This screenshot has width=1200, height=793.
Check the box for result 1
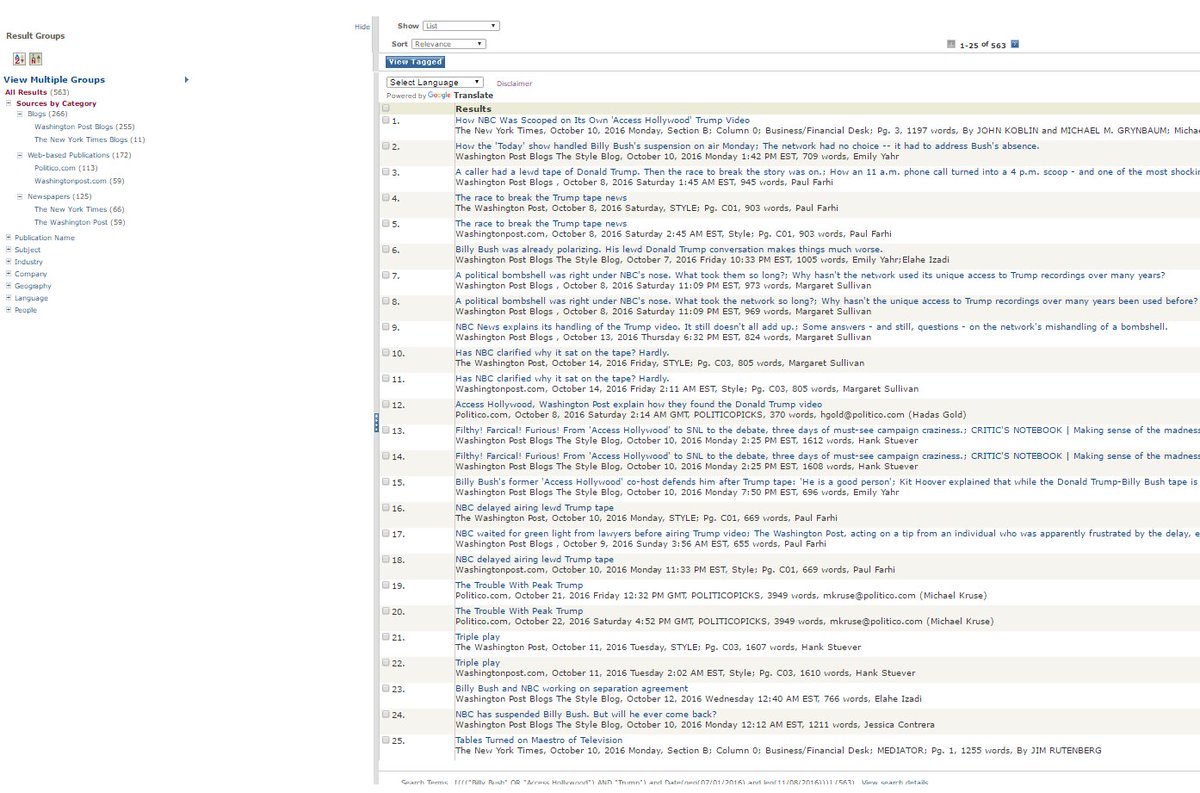[x=386, y=120]
